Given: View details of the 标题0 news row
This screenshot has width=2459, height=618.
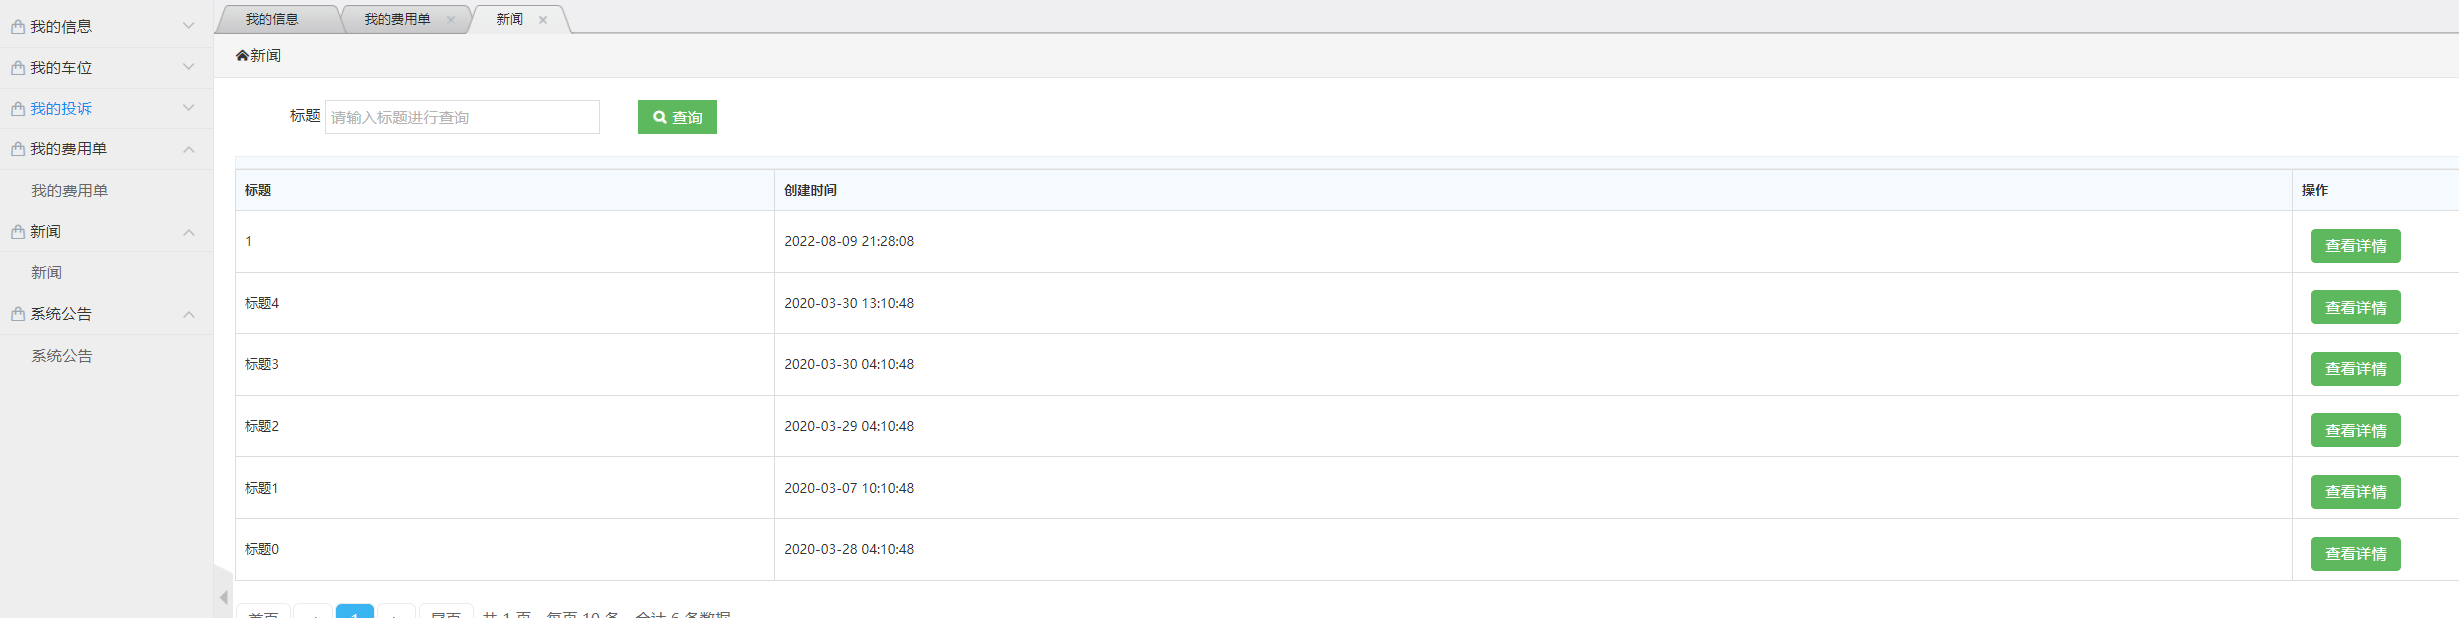Looking at the screenshot, I should pos(2355,554).
